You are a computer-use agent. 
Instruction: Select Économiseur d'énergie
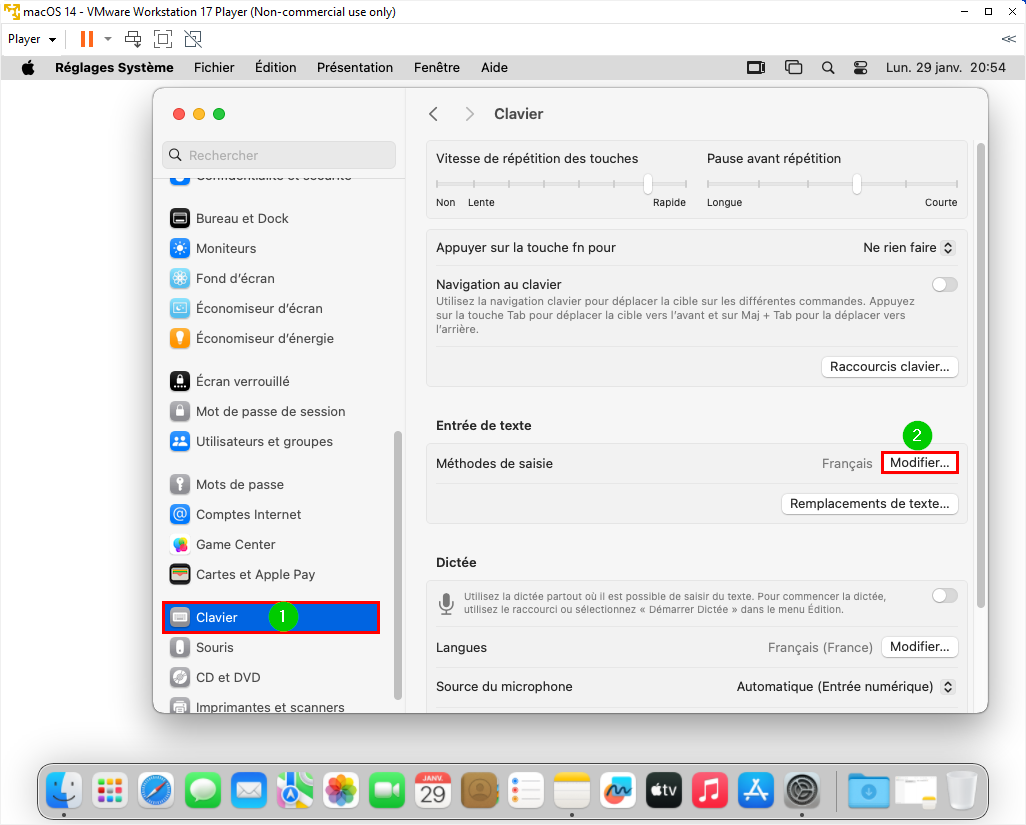pyautogui.click(x=252, y=339)
